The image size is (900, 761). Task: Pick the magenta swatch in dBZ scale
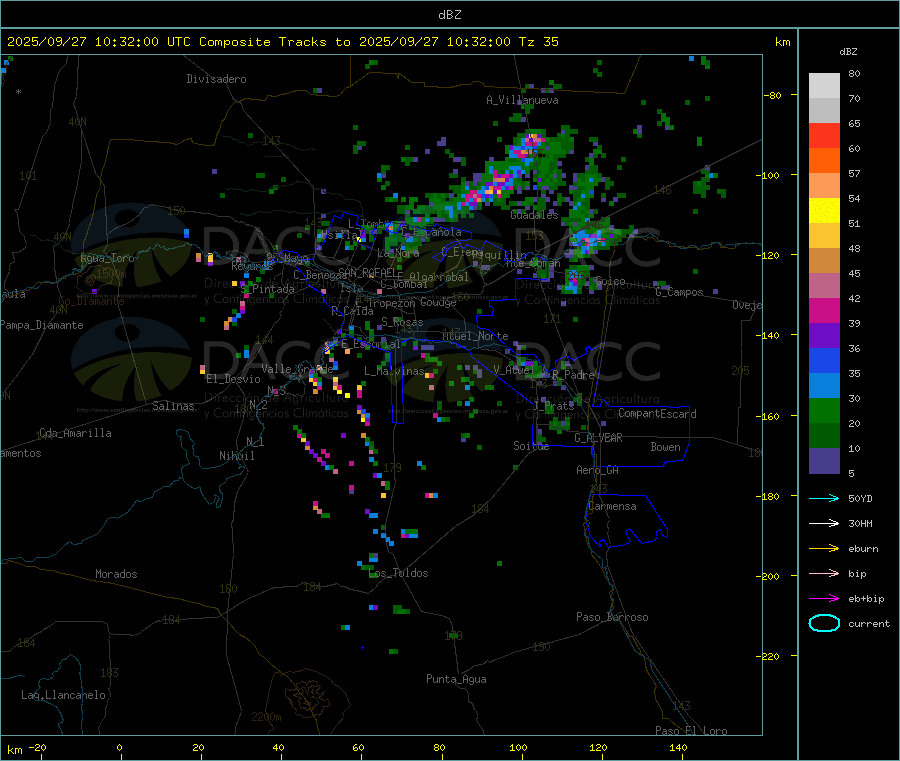824,310
